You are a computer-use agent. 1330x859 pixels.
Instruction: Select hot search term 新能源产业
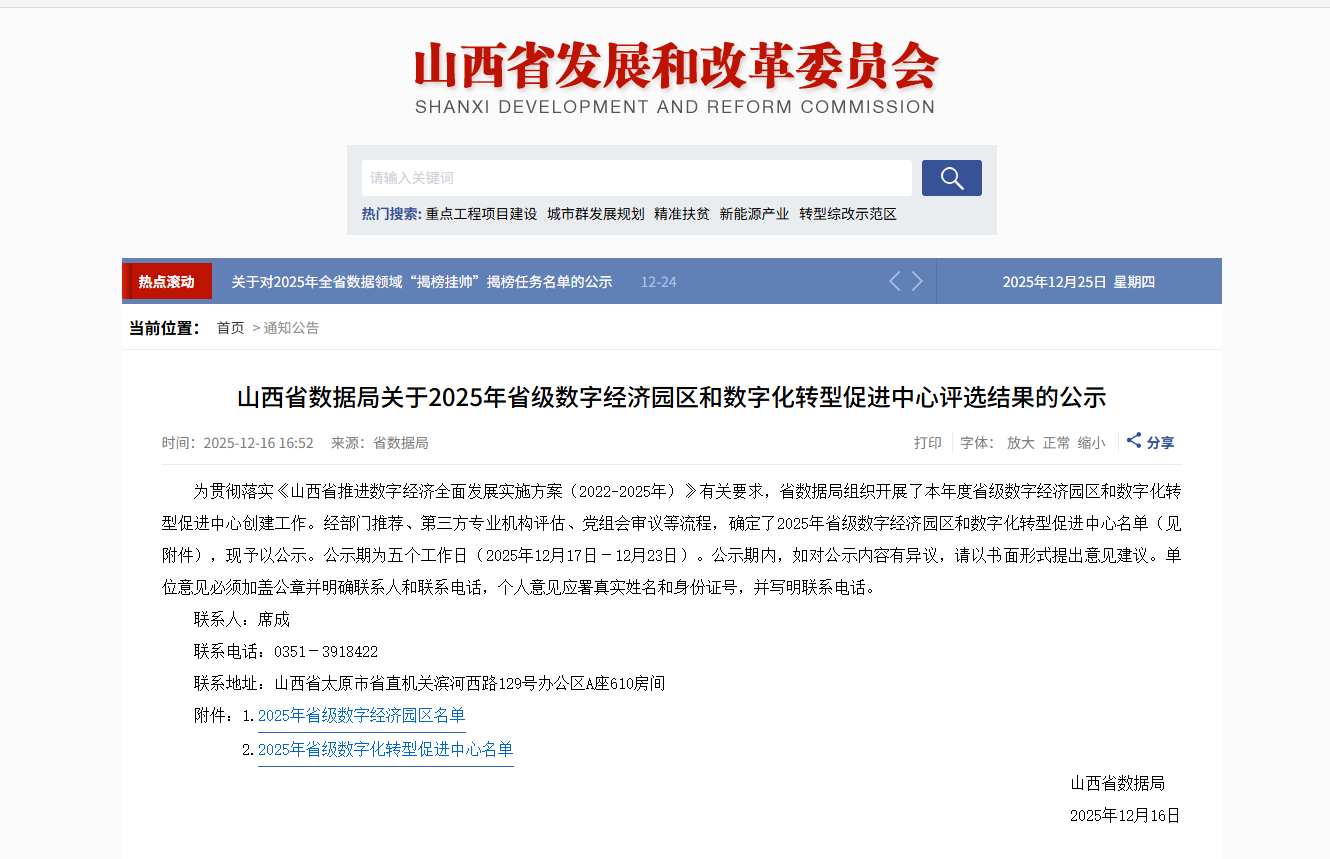755,213
